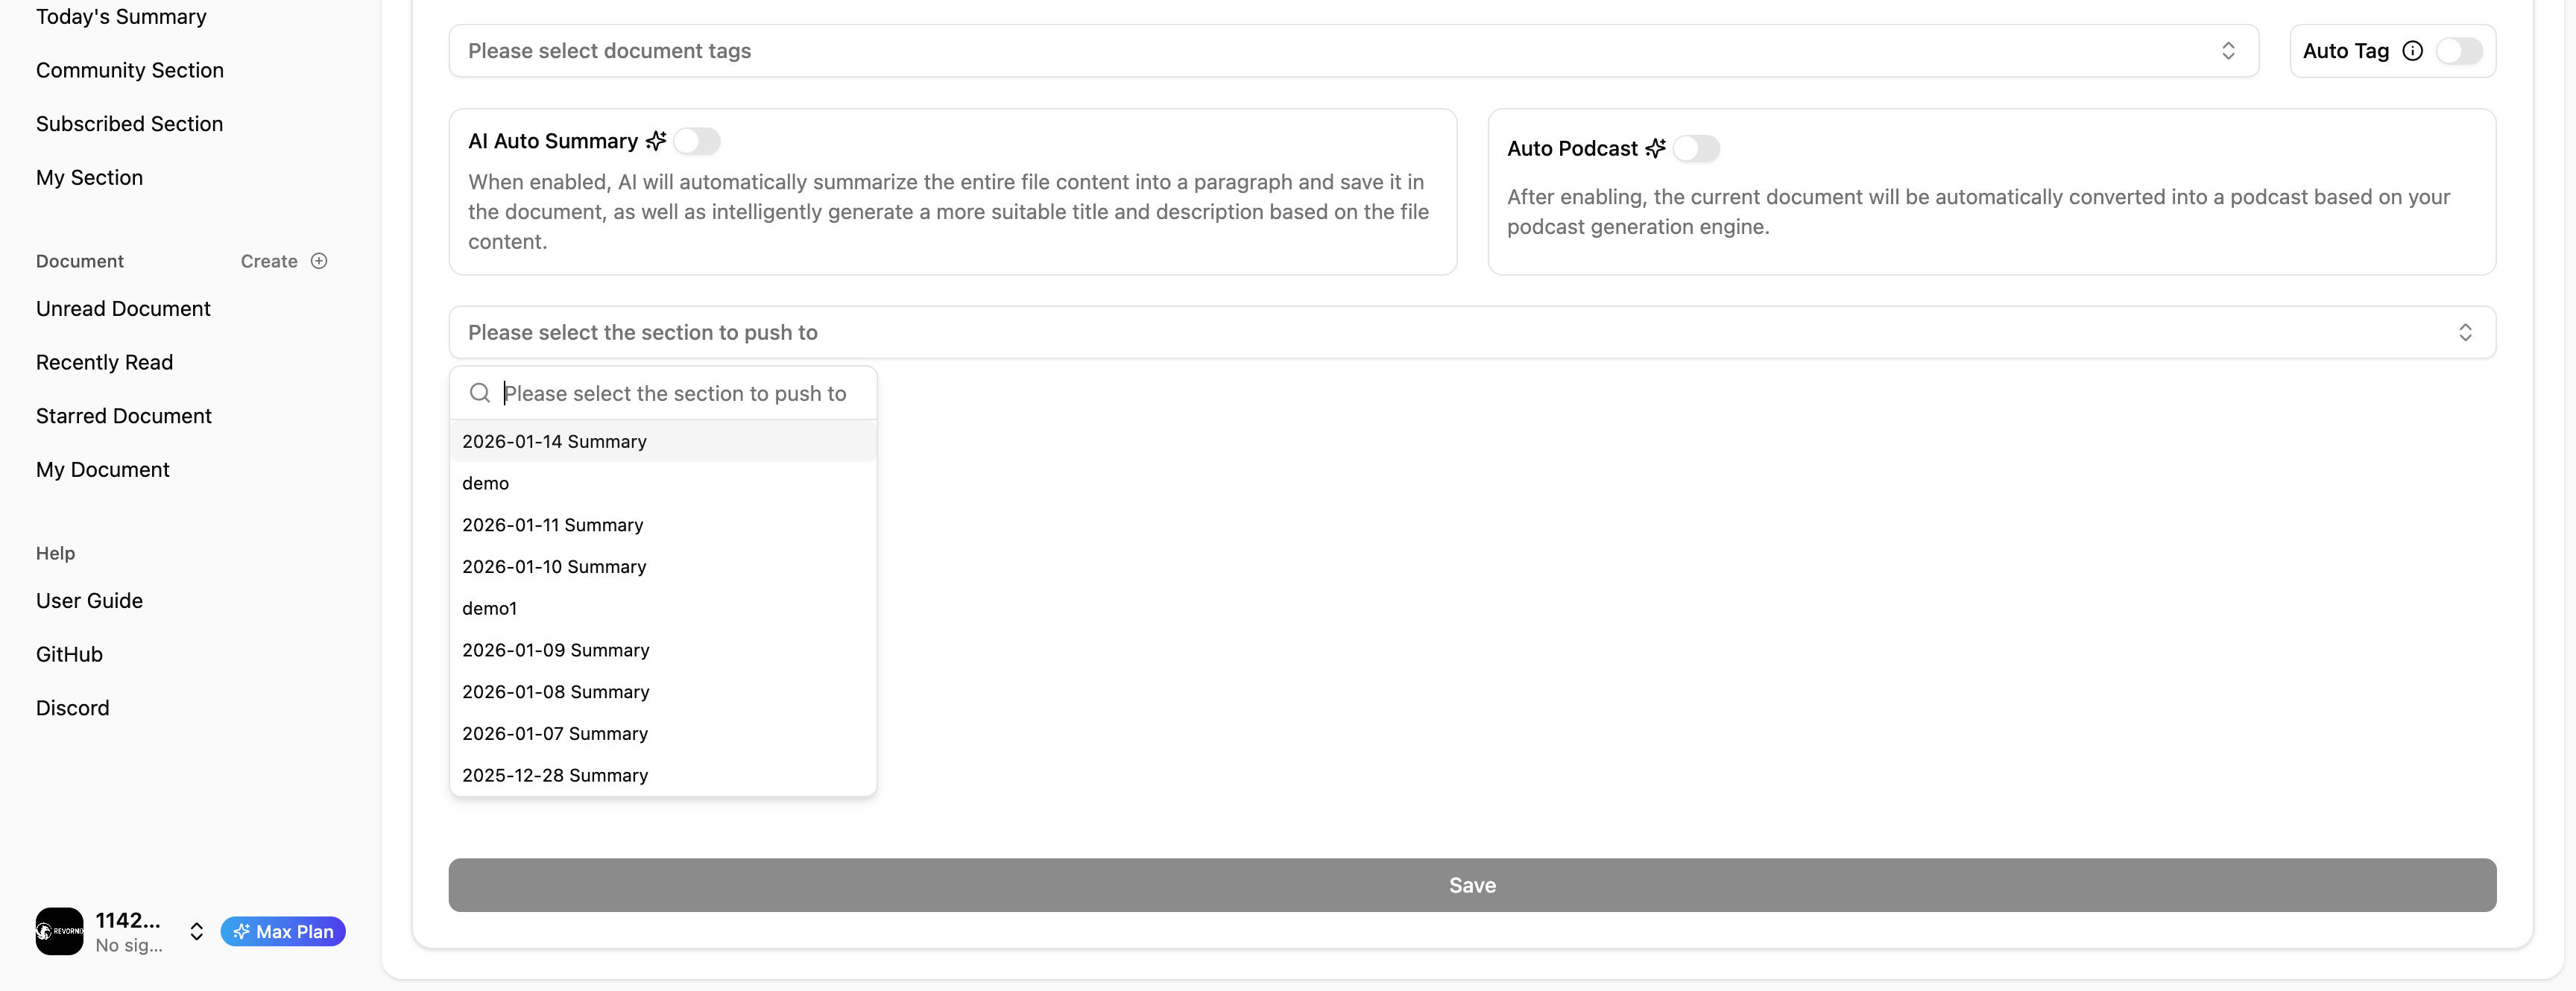Click the search magnifier icon in dropdown
Image resolution: width=2576 pixels, height=991 pixels.
(480, 393)
